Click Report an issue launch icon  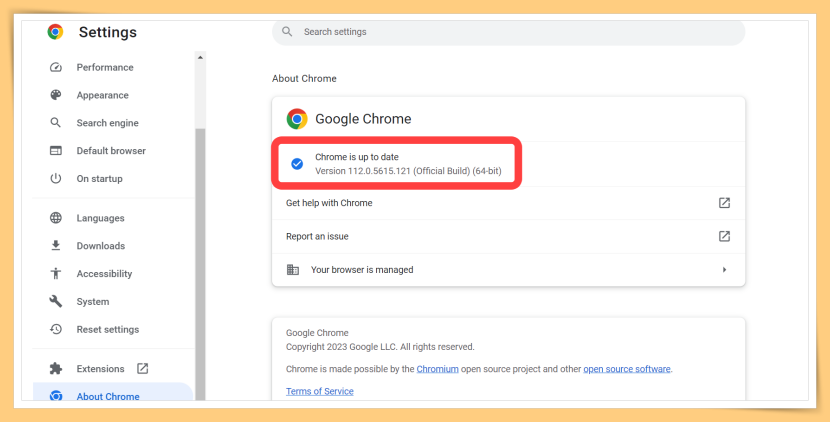click(724, 236)
